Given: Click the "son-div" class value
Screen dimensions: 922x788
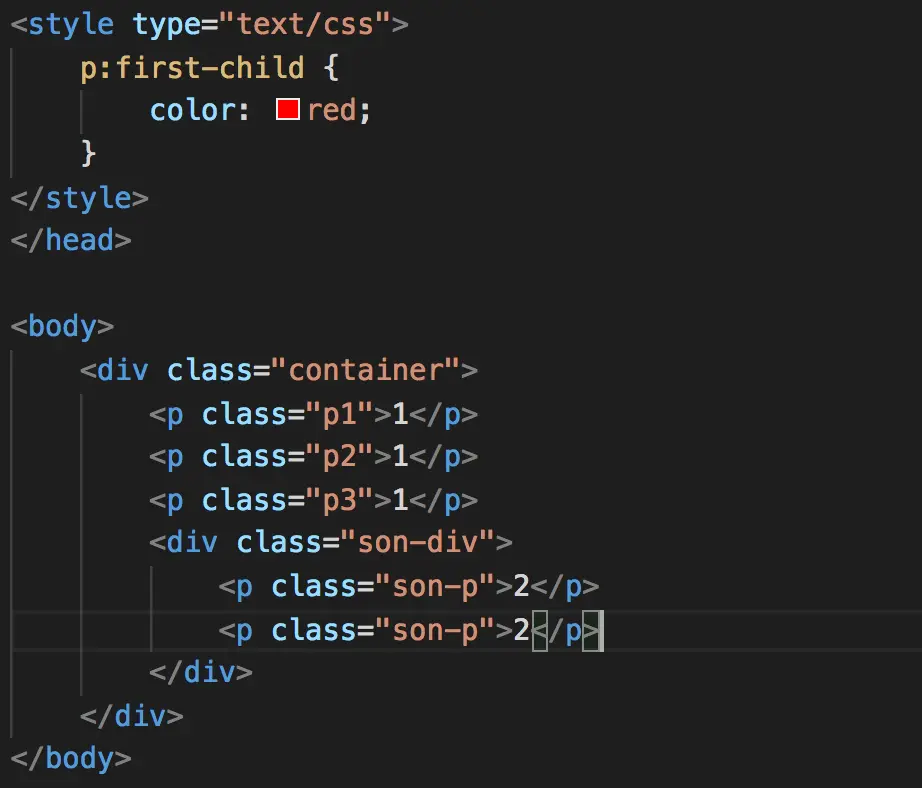Looking at the screenshot, I should click(x=417, y=542).
